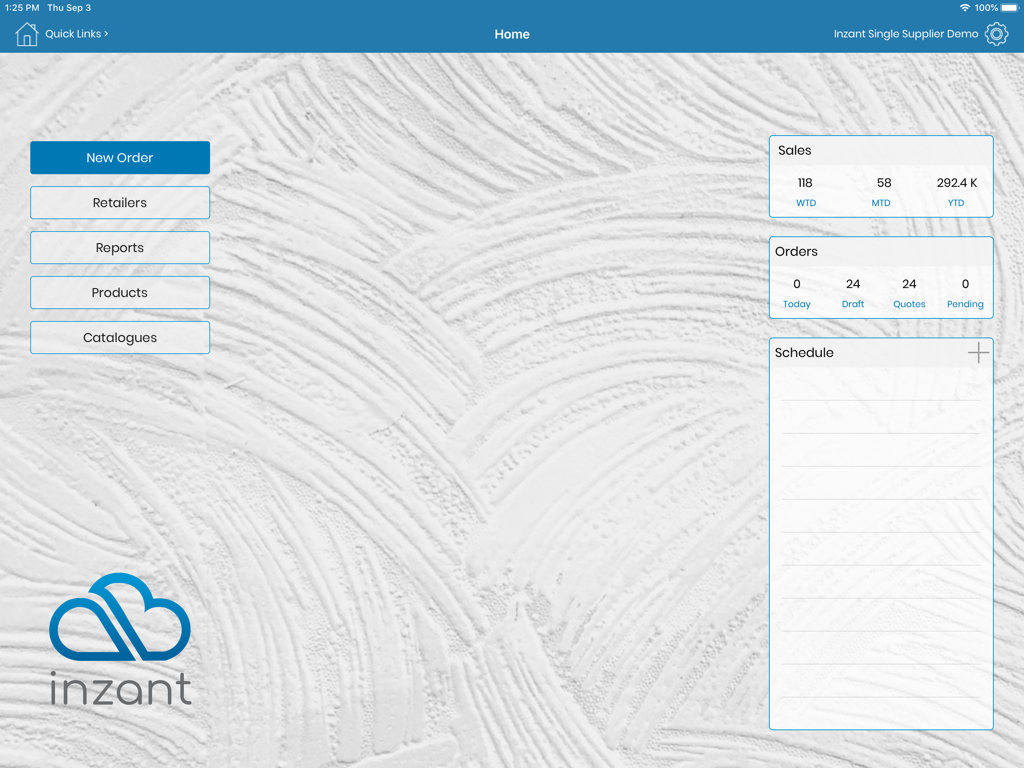The height and width of the screenshot is (768, 1024).
Task: Add a schedule entry via the plus icon
Action: click(x=979, y=352)
